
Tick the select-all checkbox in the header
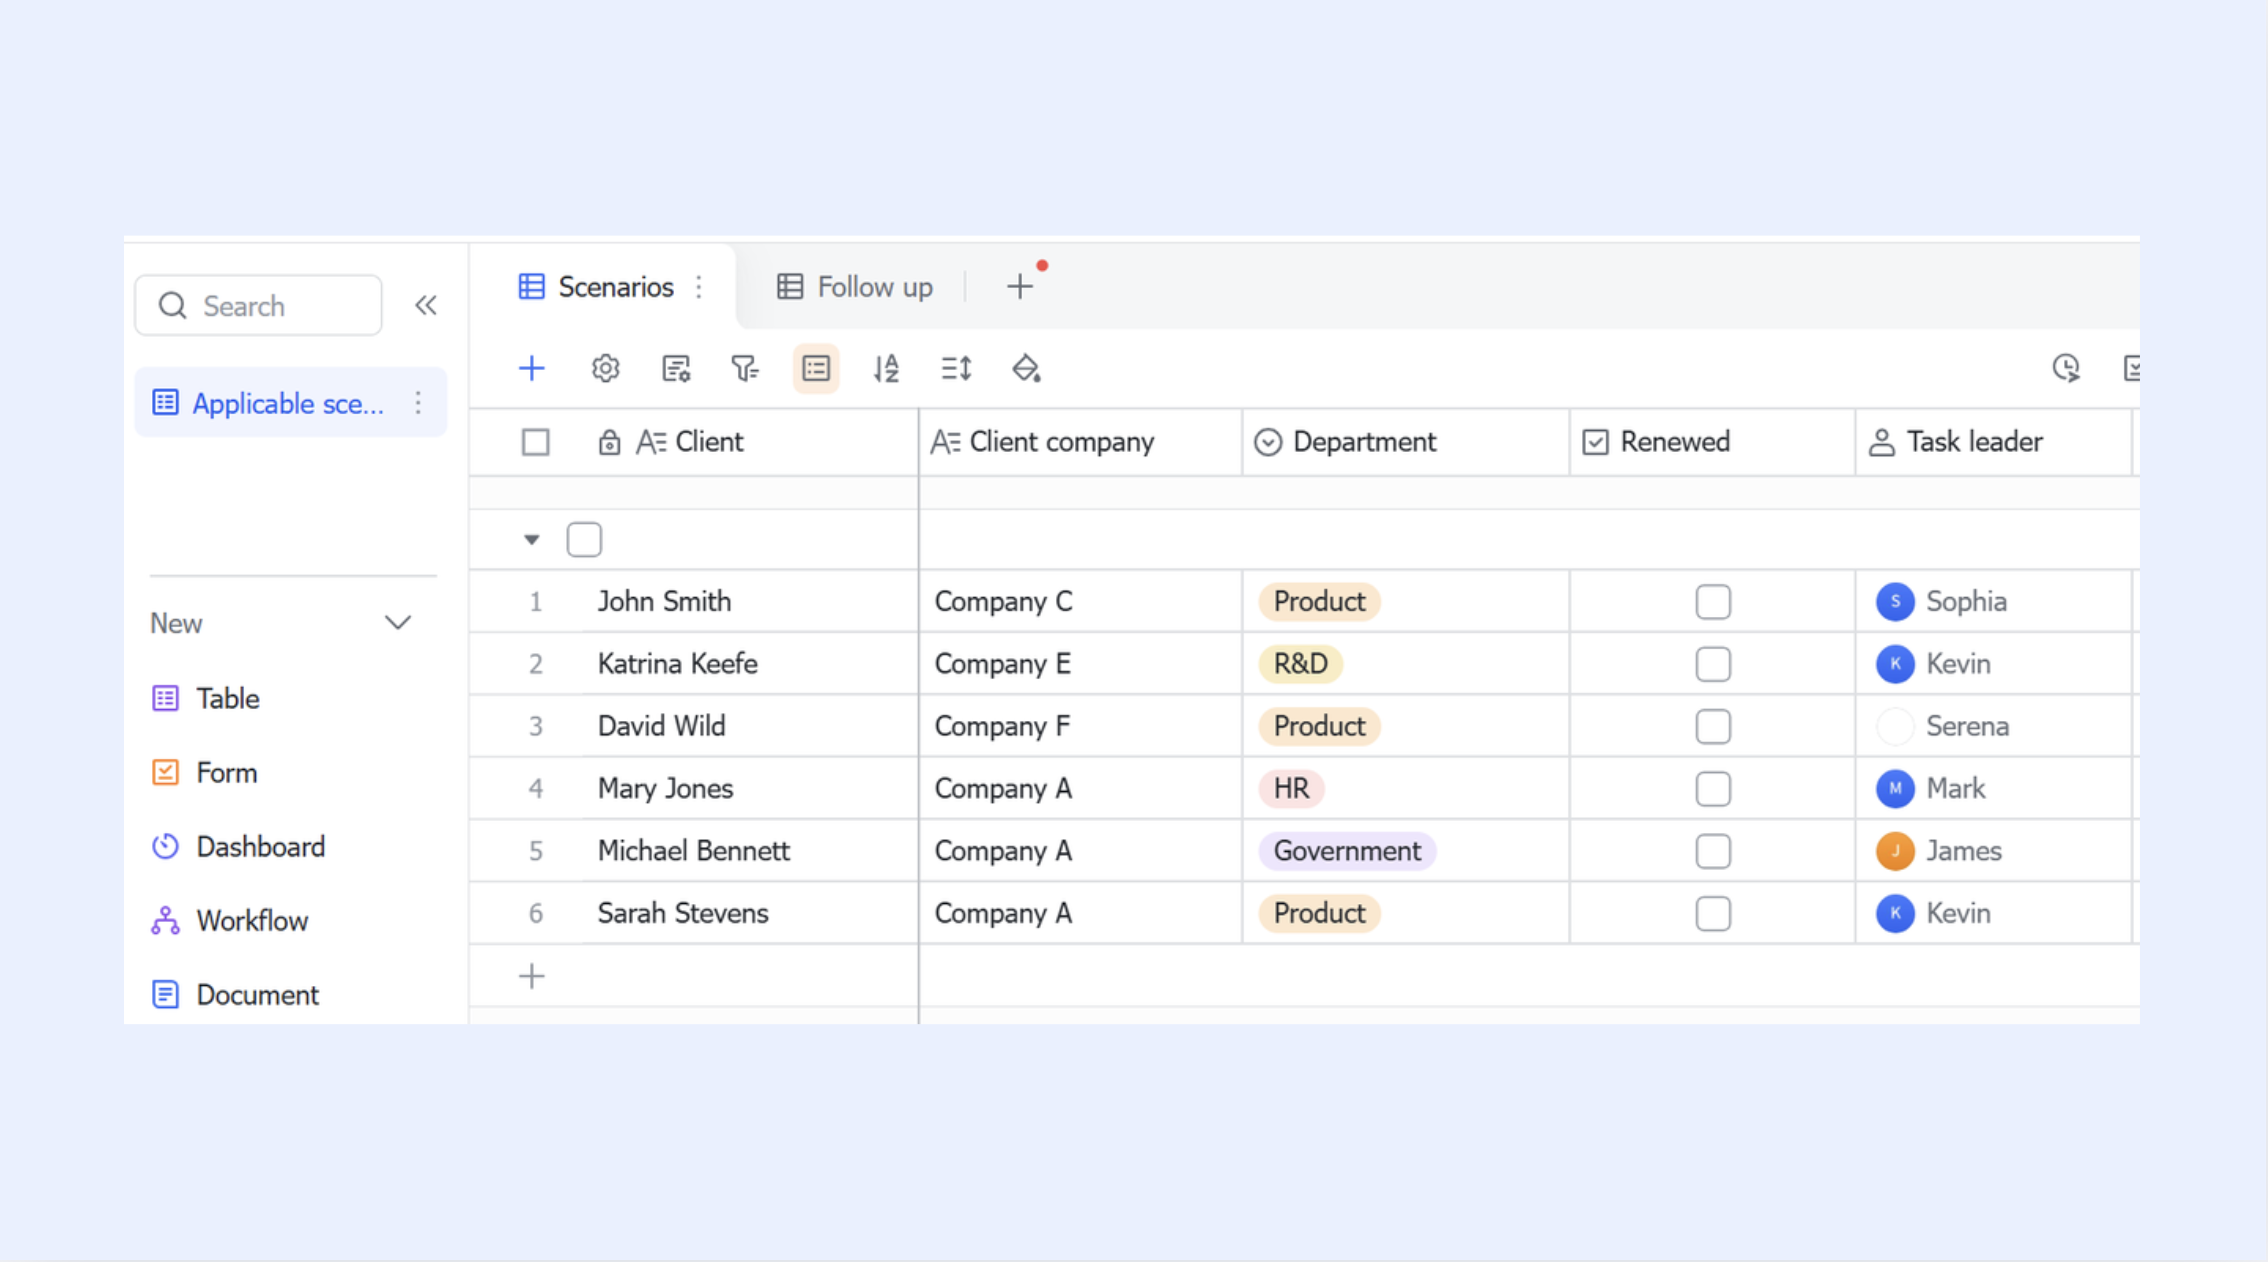[536, 442]
